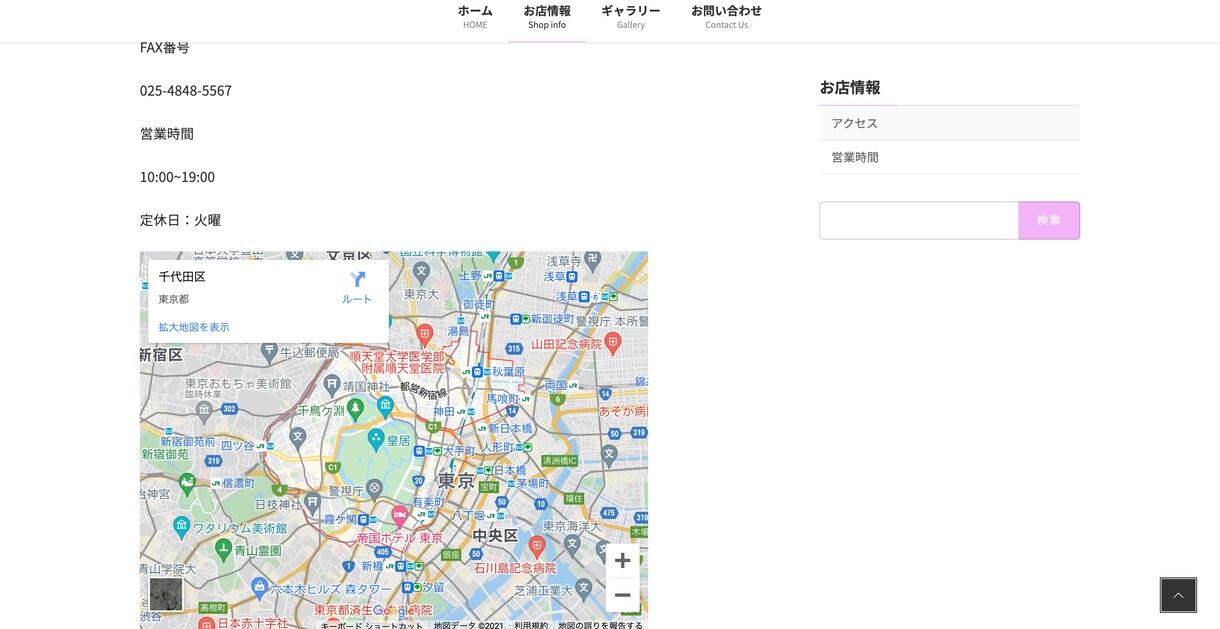Click the hours text 10:00~19:00
The width and height of the screenshot is (1220, 629).
177,176
